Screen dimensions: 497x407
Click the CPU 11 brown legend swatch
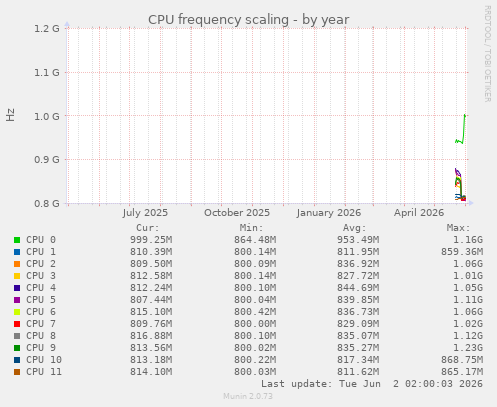(x=17, y=372)
